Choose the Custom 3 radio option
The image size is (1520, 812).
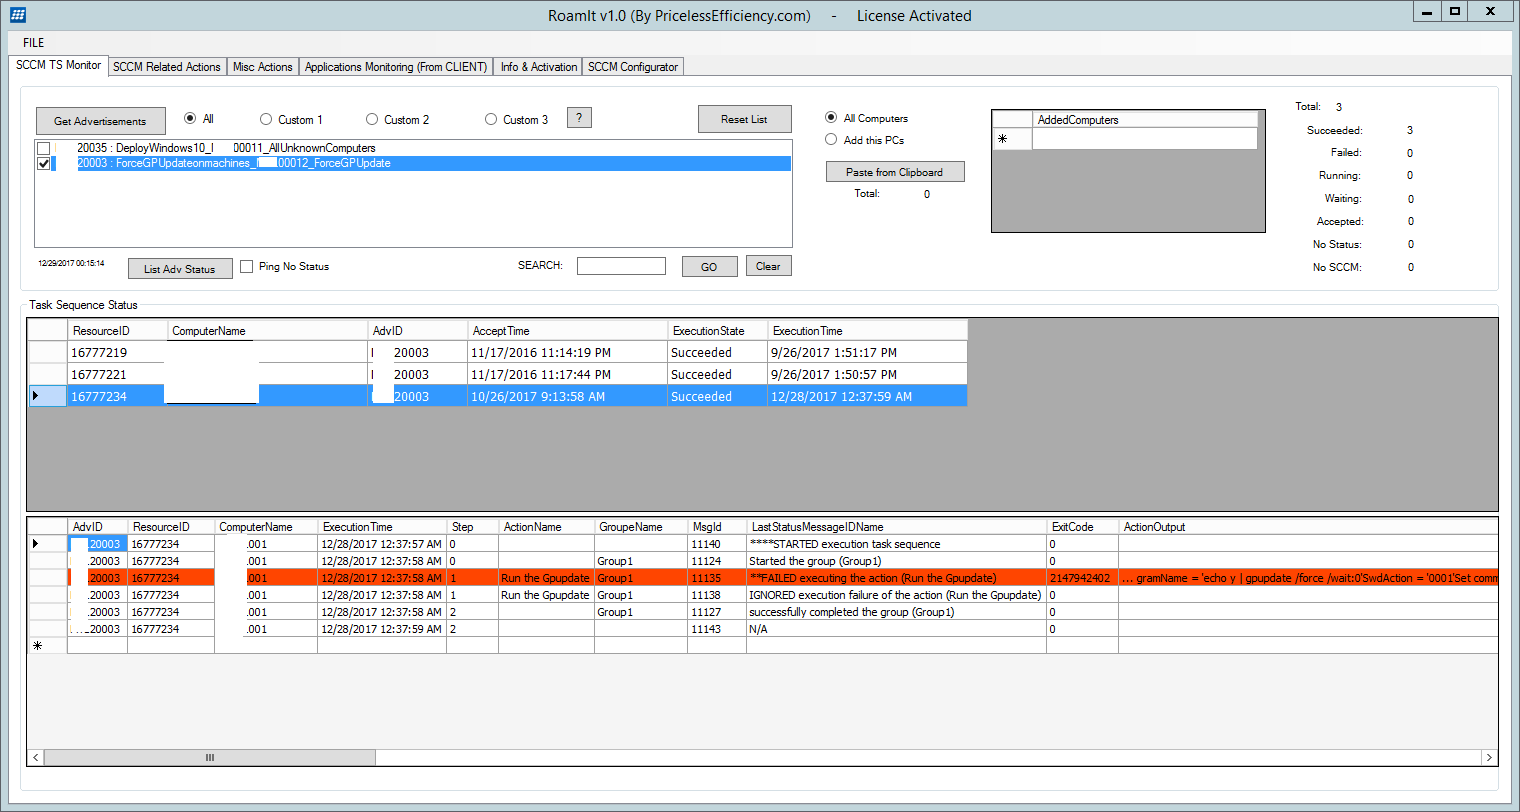pos(491,120)
